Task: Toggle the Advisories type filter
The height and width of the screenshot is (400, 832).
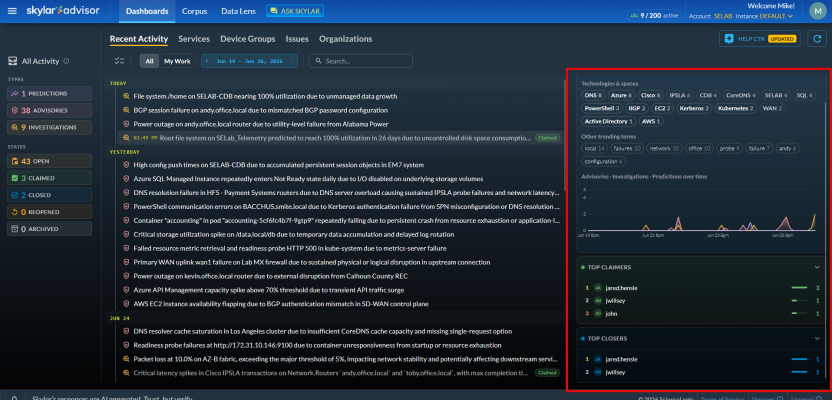Action: [49, 110]
